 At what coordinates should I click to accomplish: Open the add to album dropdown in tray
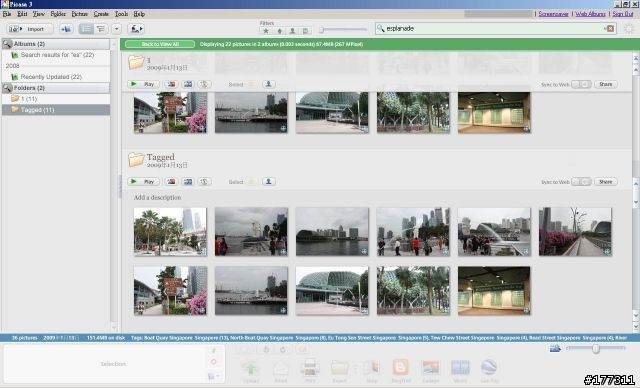(213, 376)
